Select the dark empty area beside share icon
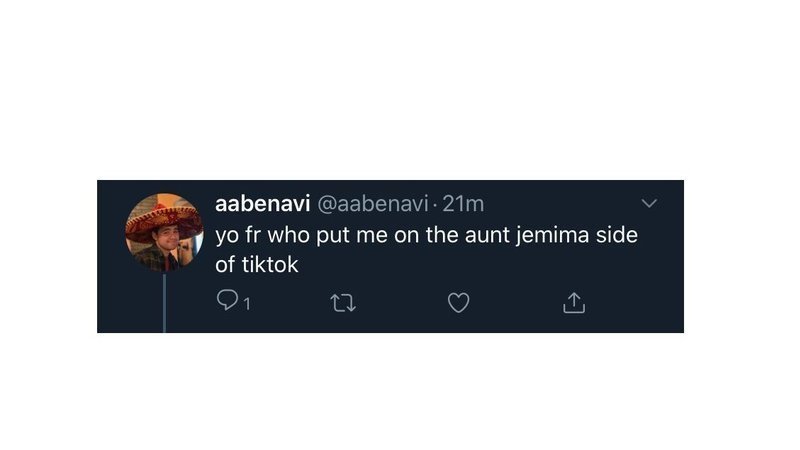This screenshot has width=800, height=450. (x=633, y=303)
